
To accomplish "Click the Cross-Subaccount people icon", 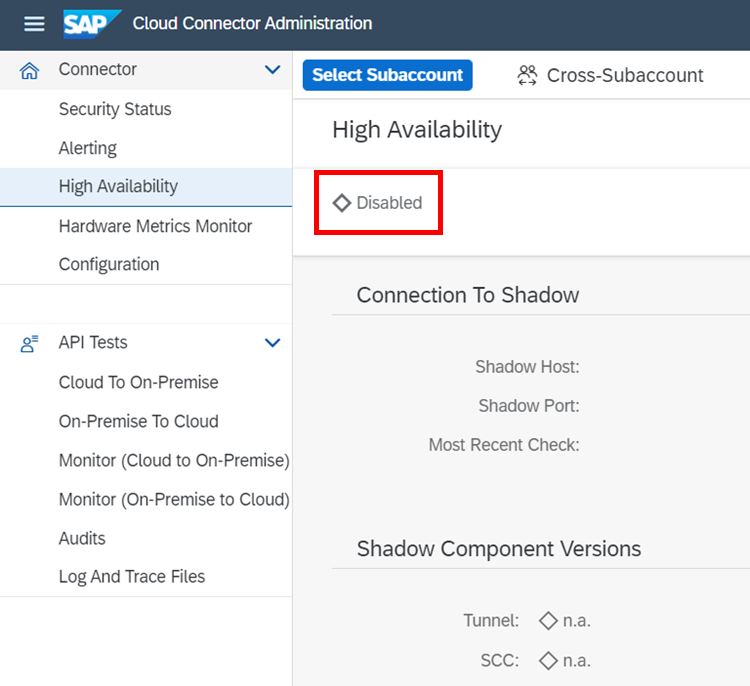I will tap(527, 76).
